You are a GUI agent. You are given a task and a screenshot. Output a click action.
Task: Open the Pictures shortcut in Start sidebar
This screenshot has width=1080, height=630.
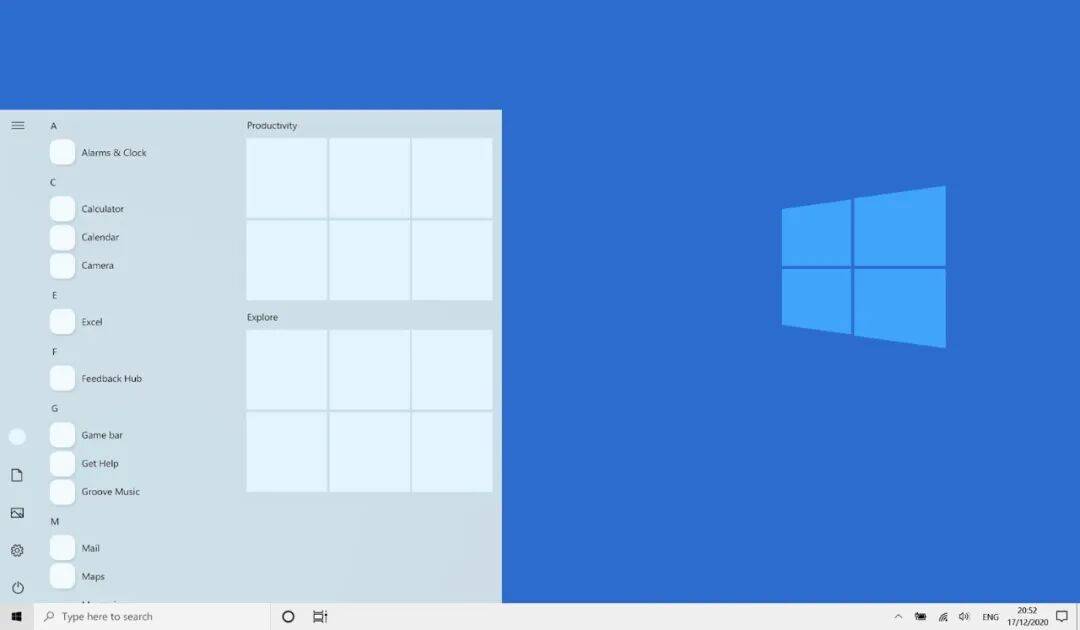17,512
